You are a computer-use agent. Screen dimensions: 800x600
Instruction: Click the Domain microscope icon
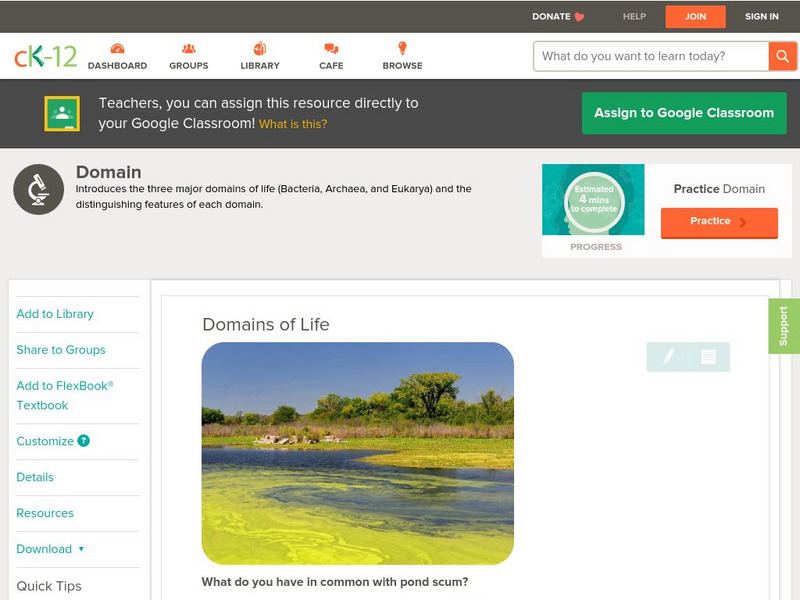click(39, 189)
